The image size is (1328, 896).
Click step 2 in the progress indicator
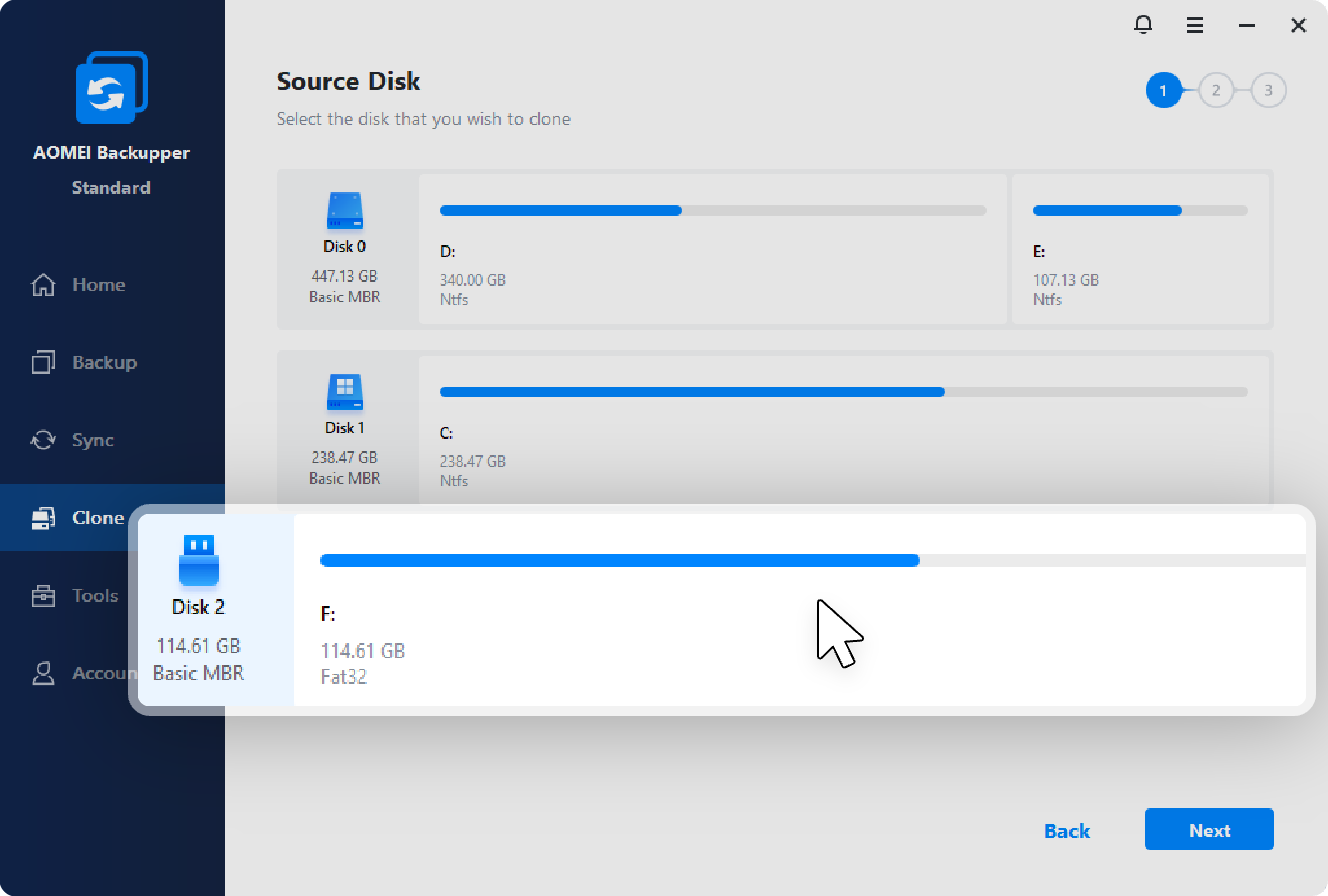1216,91
